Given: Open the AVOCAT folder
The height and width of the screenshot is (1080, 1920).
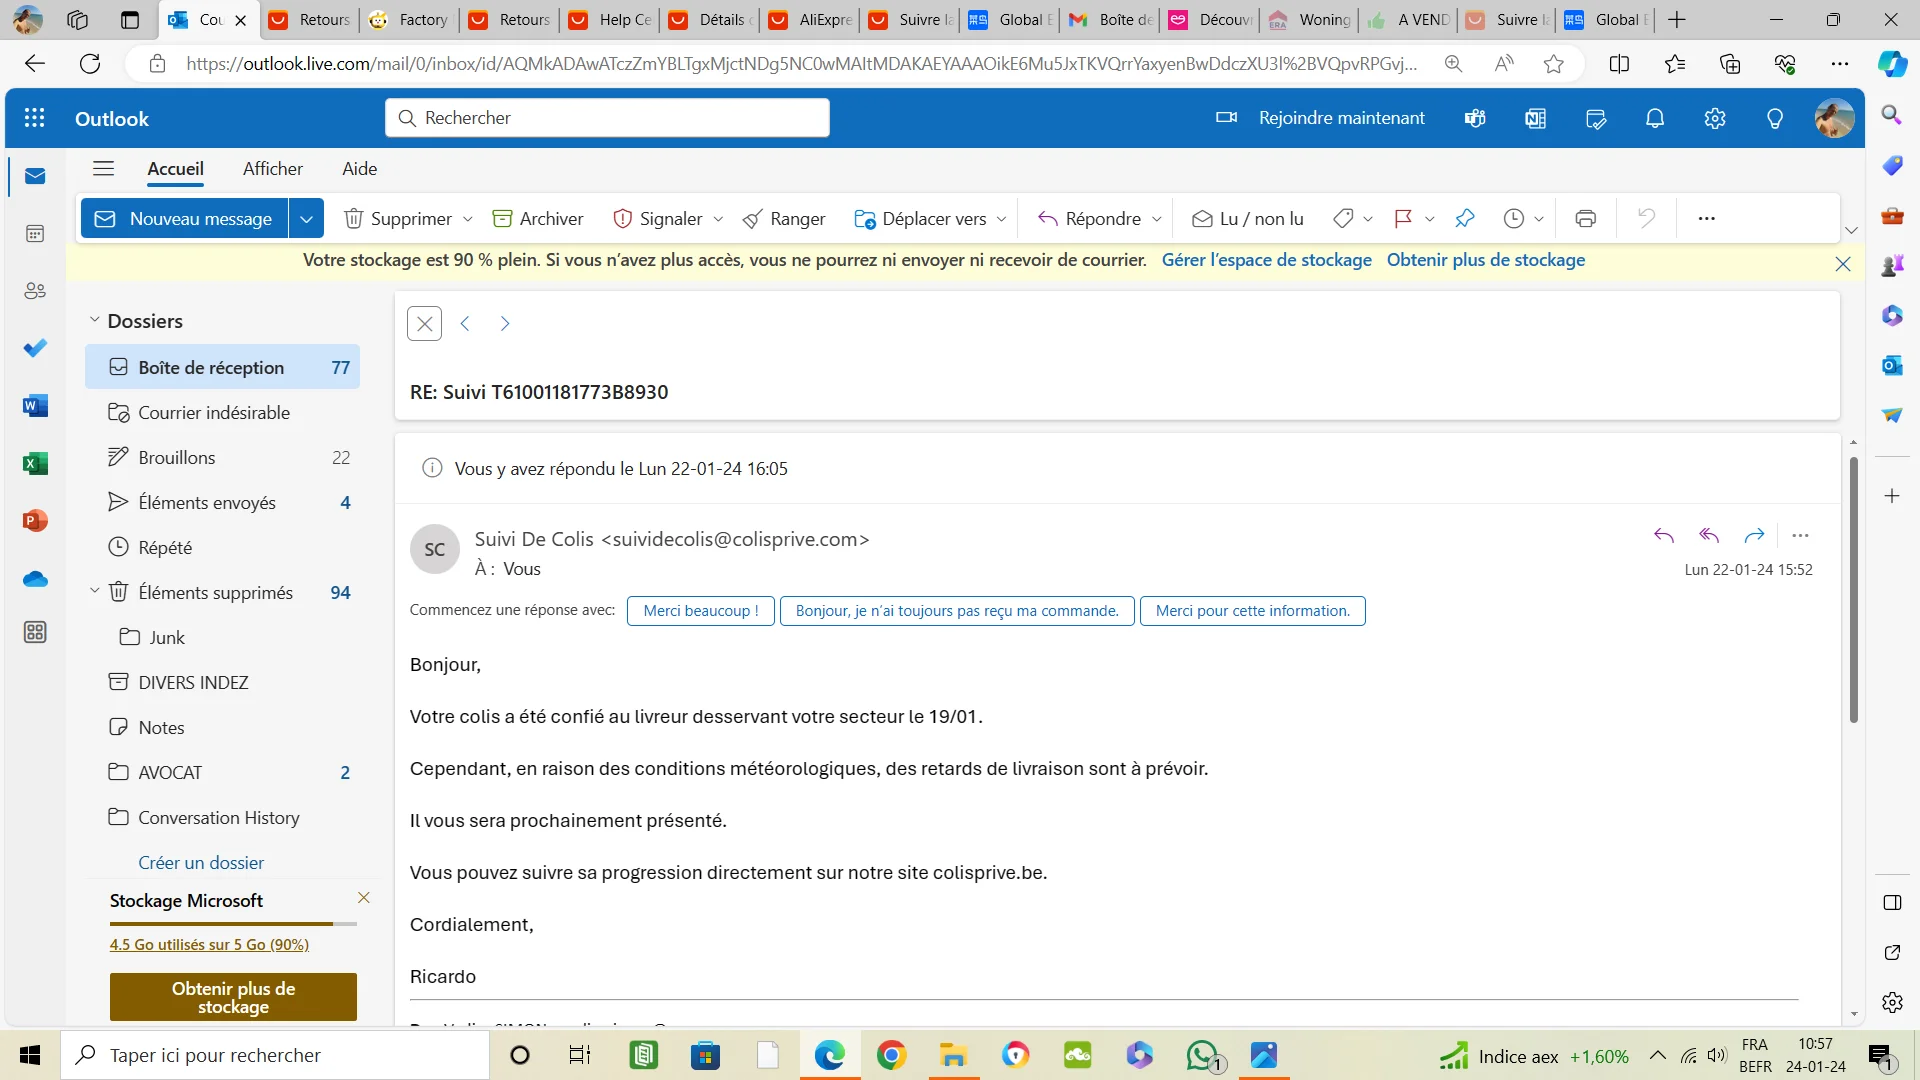Looking at the screenshot, I should (x=222, y=772).
